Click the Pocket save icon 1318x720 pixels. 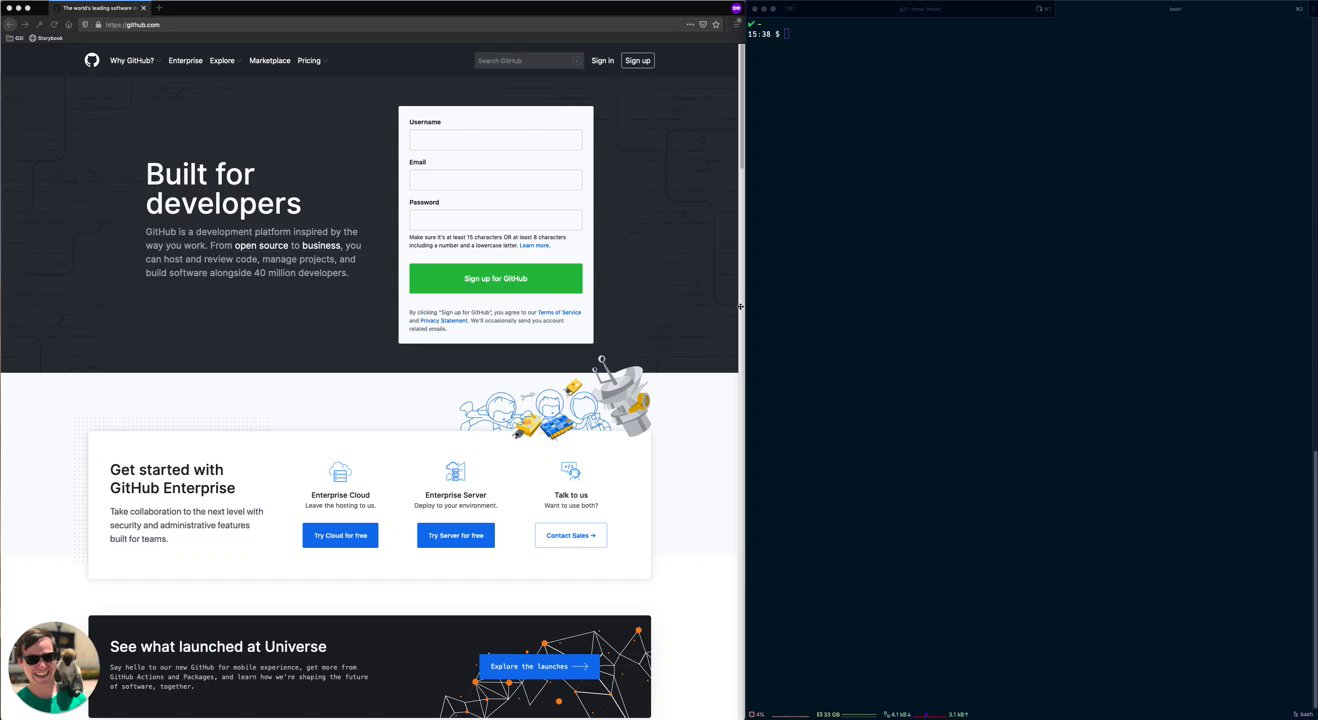(x=703, y=24)
